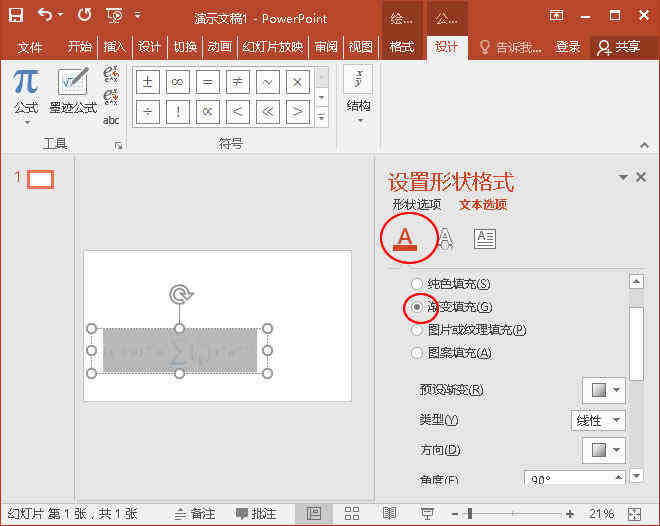Open the format pane options arrow

click(x=623, y=177)
